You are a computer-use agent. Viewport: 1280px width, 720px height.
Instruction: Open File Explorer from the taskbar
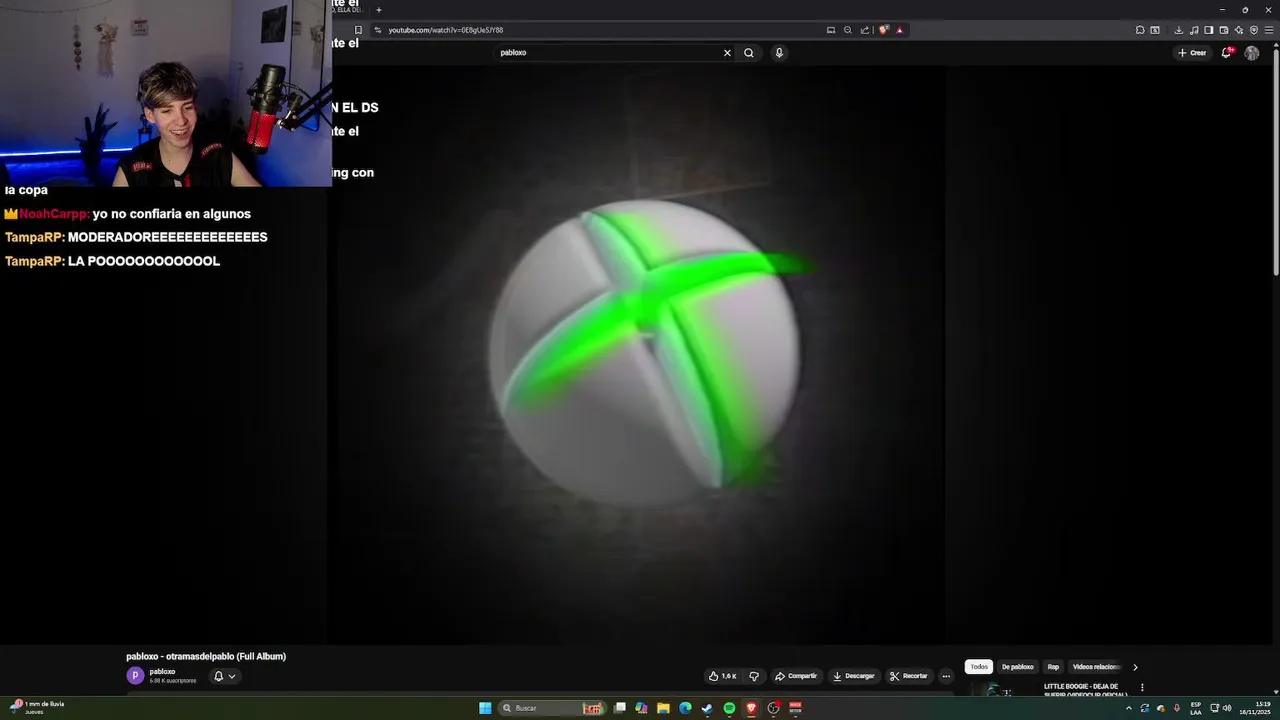pos(663,708)
